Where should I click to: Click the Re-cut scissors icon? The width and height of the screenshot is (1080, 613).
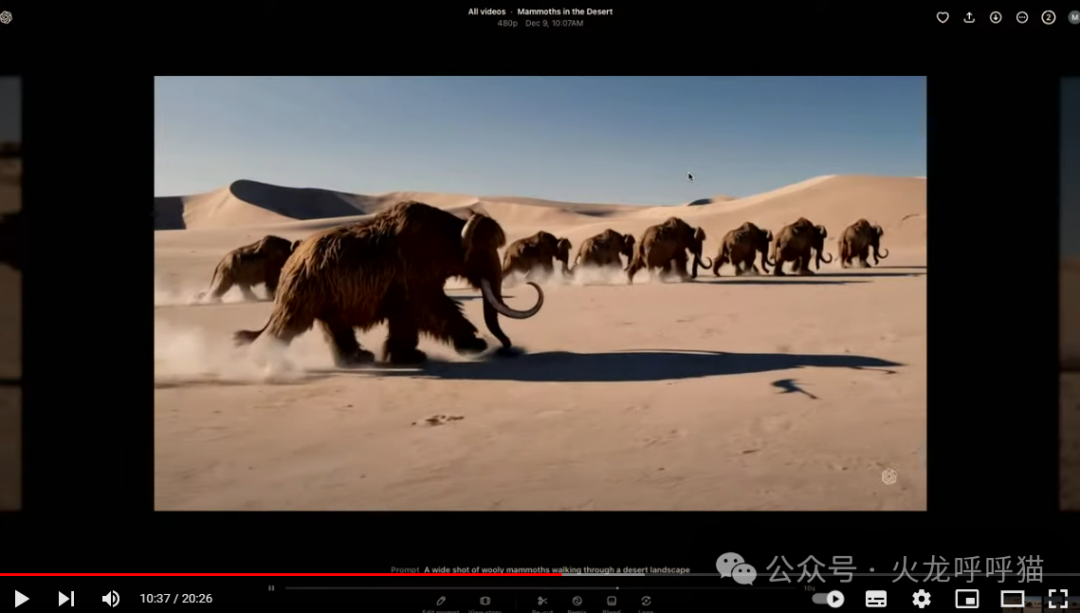pos(542,601)
